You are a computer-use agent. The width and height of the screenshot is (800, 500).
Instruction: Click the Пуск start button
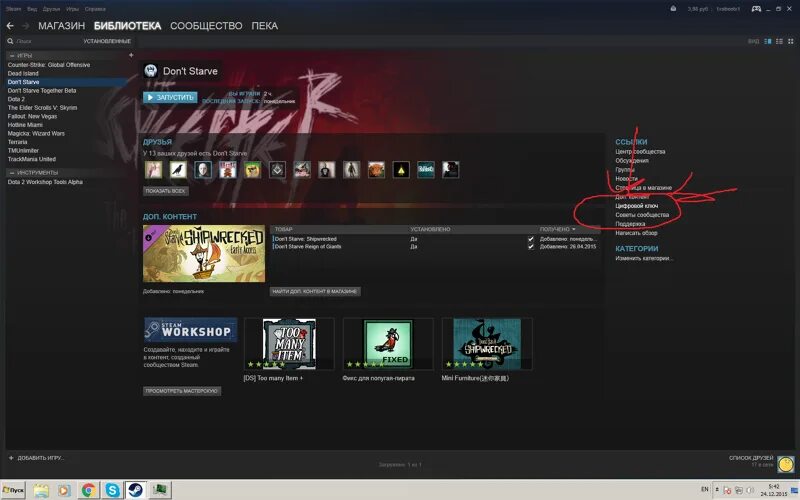[14, 490]
